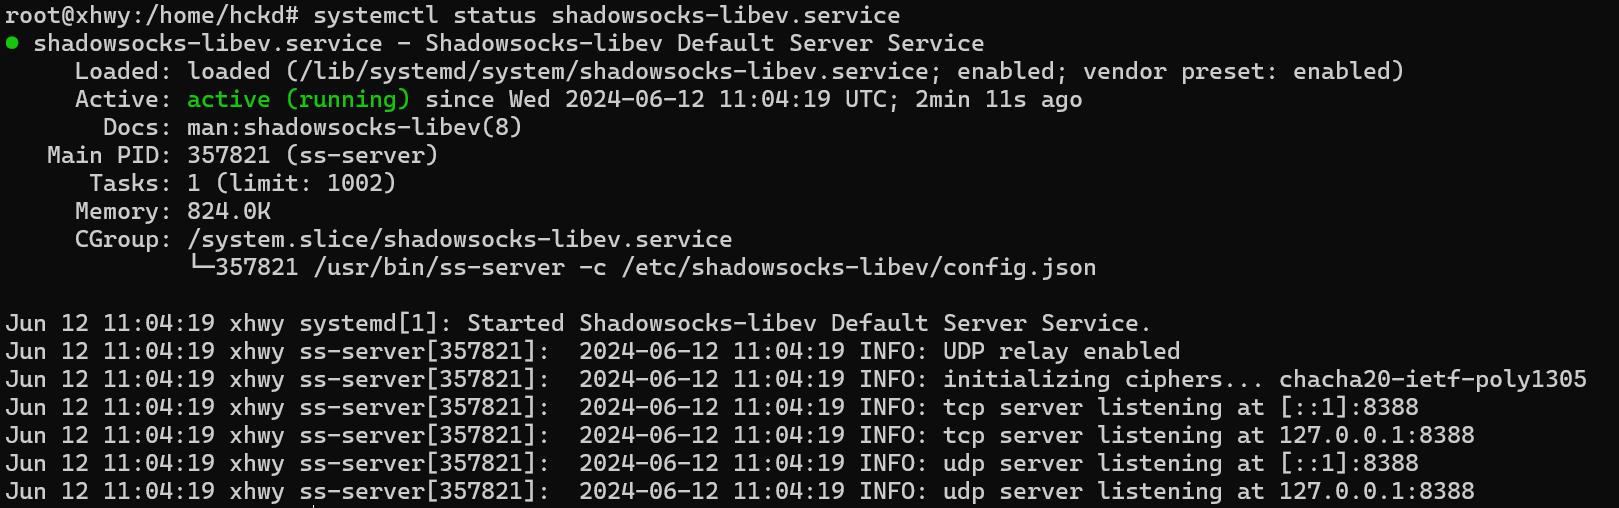Screen dimensions: 1619x508
Task: Click the chacha20-ietf-poly1305 cipher name
Action: point(1432,379)
